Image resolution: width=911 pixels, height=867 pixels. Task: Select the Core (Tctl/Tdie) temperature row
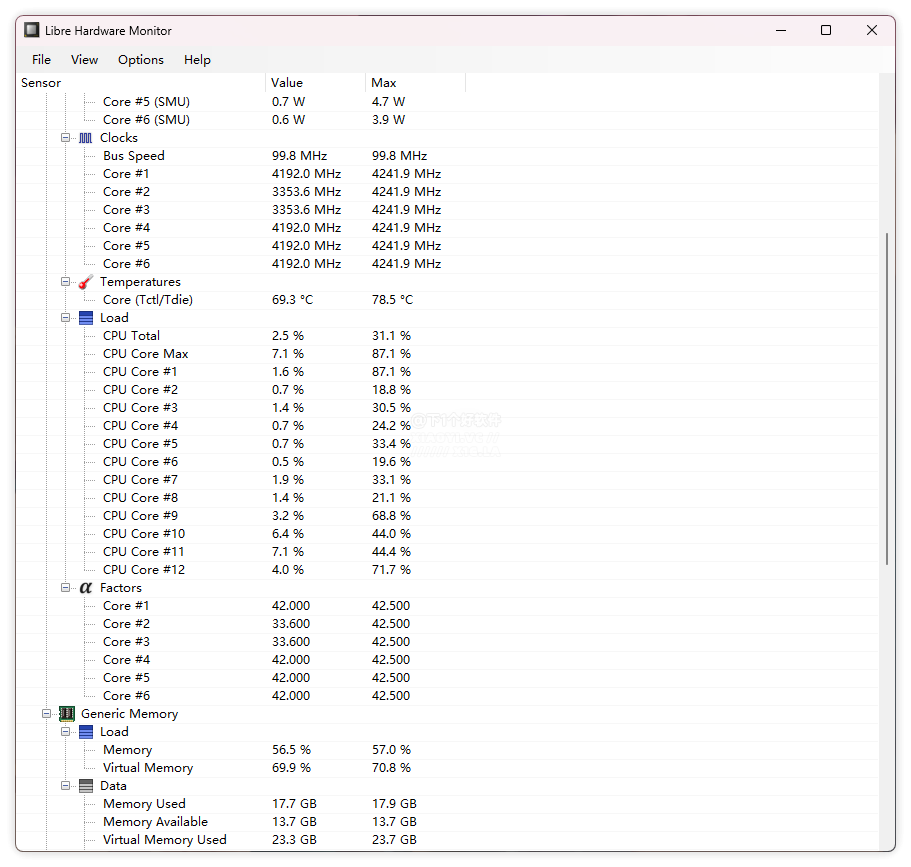point(447,300)
